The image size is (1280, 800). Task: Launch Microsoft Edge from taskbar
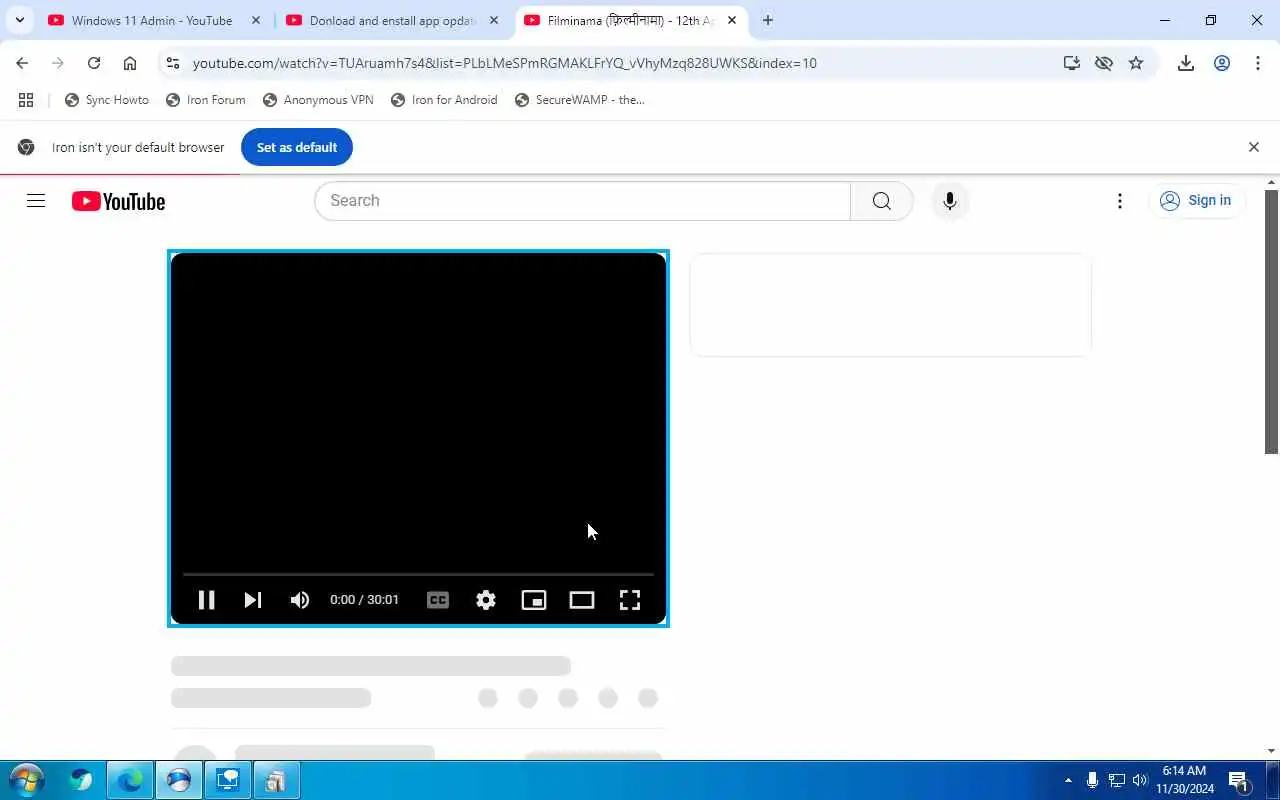[x=130, y=780]
